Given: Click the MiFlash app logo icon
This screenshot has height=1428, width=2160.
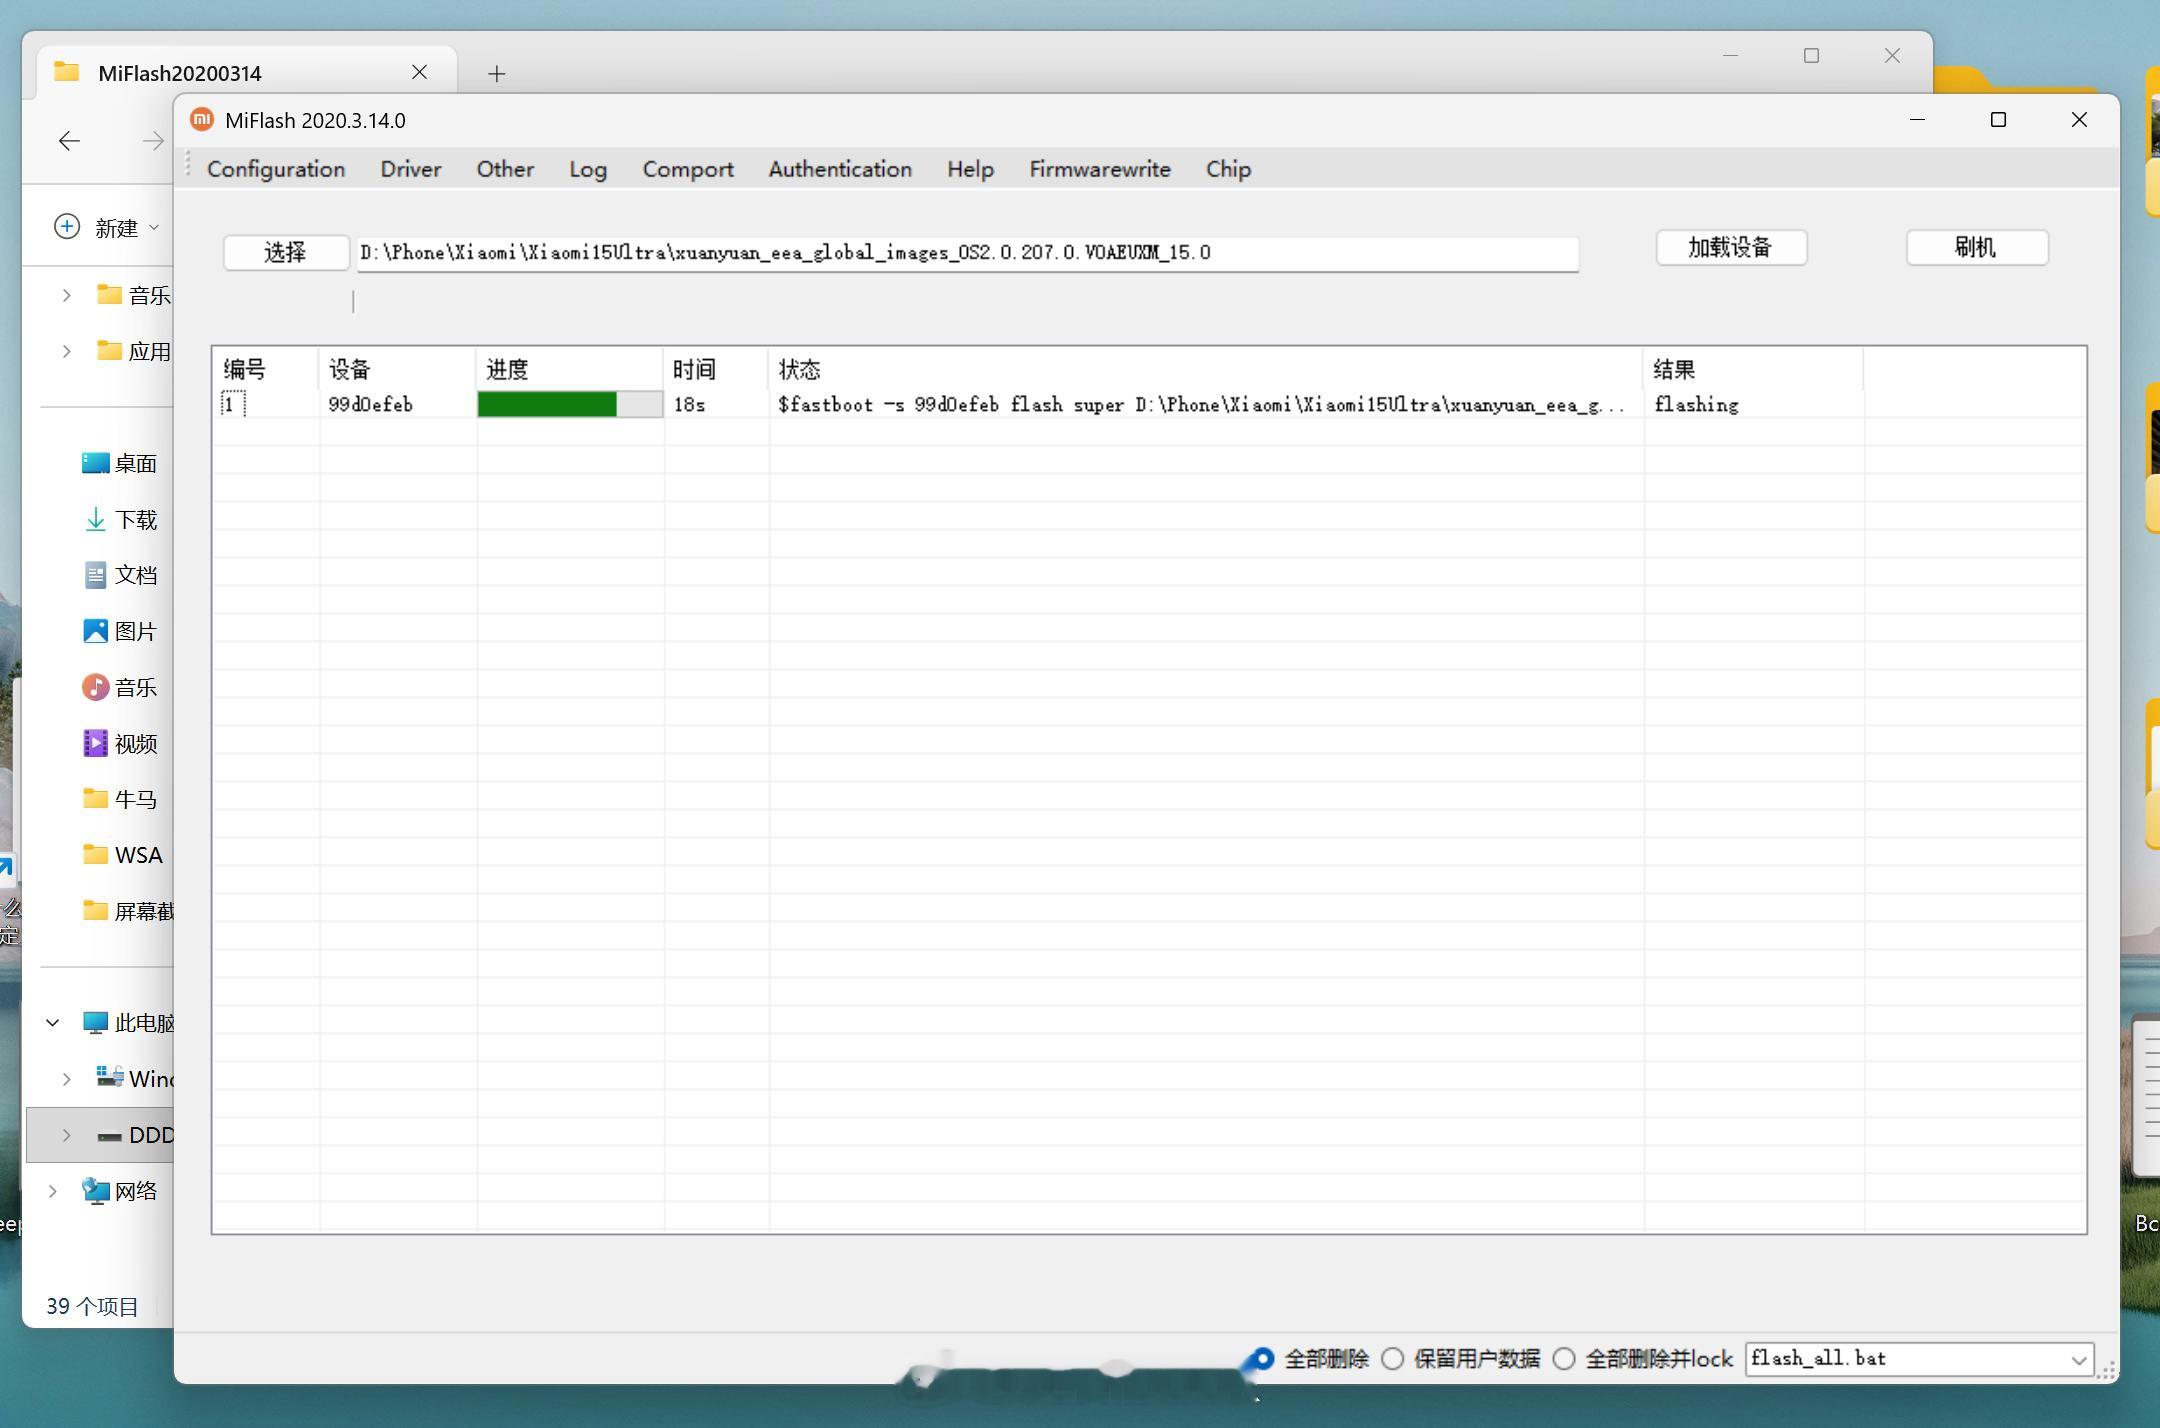Looking at the screenshot, I should (202, 120).
